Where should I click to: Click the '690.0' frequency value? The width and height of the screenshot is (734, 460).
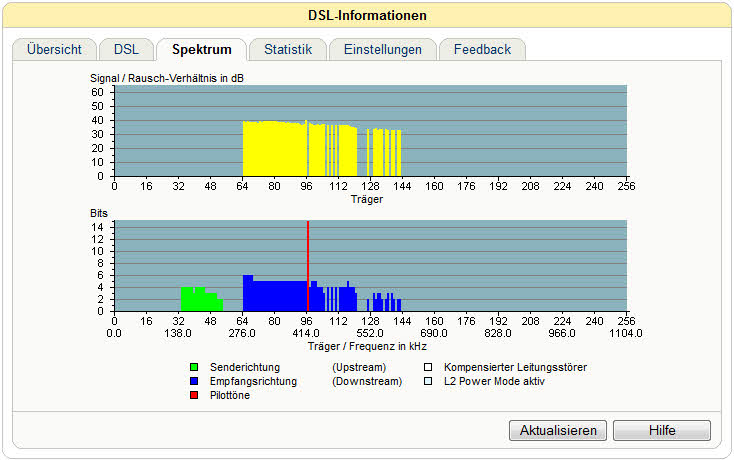click(x=434, y=334)
